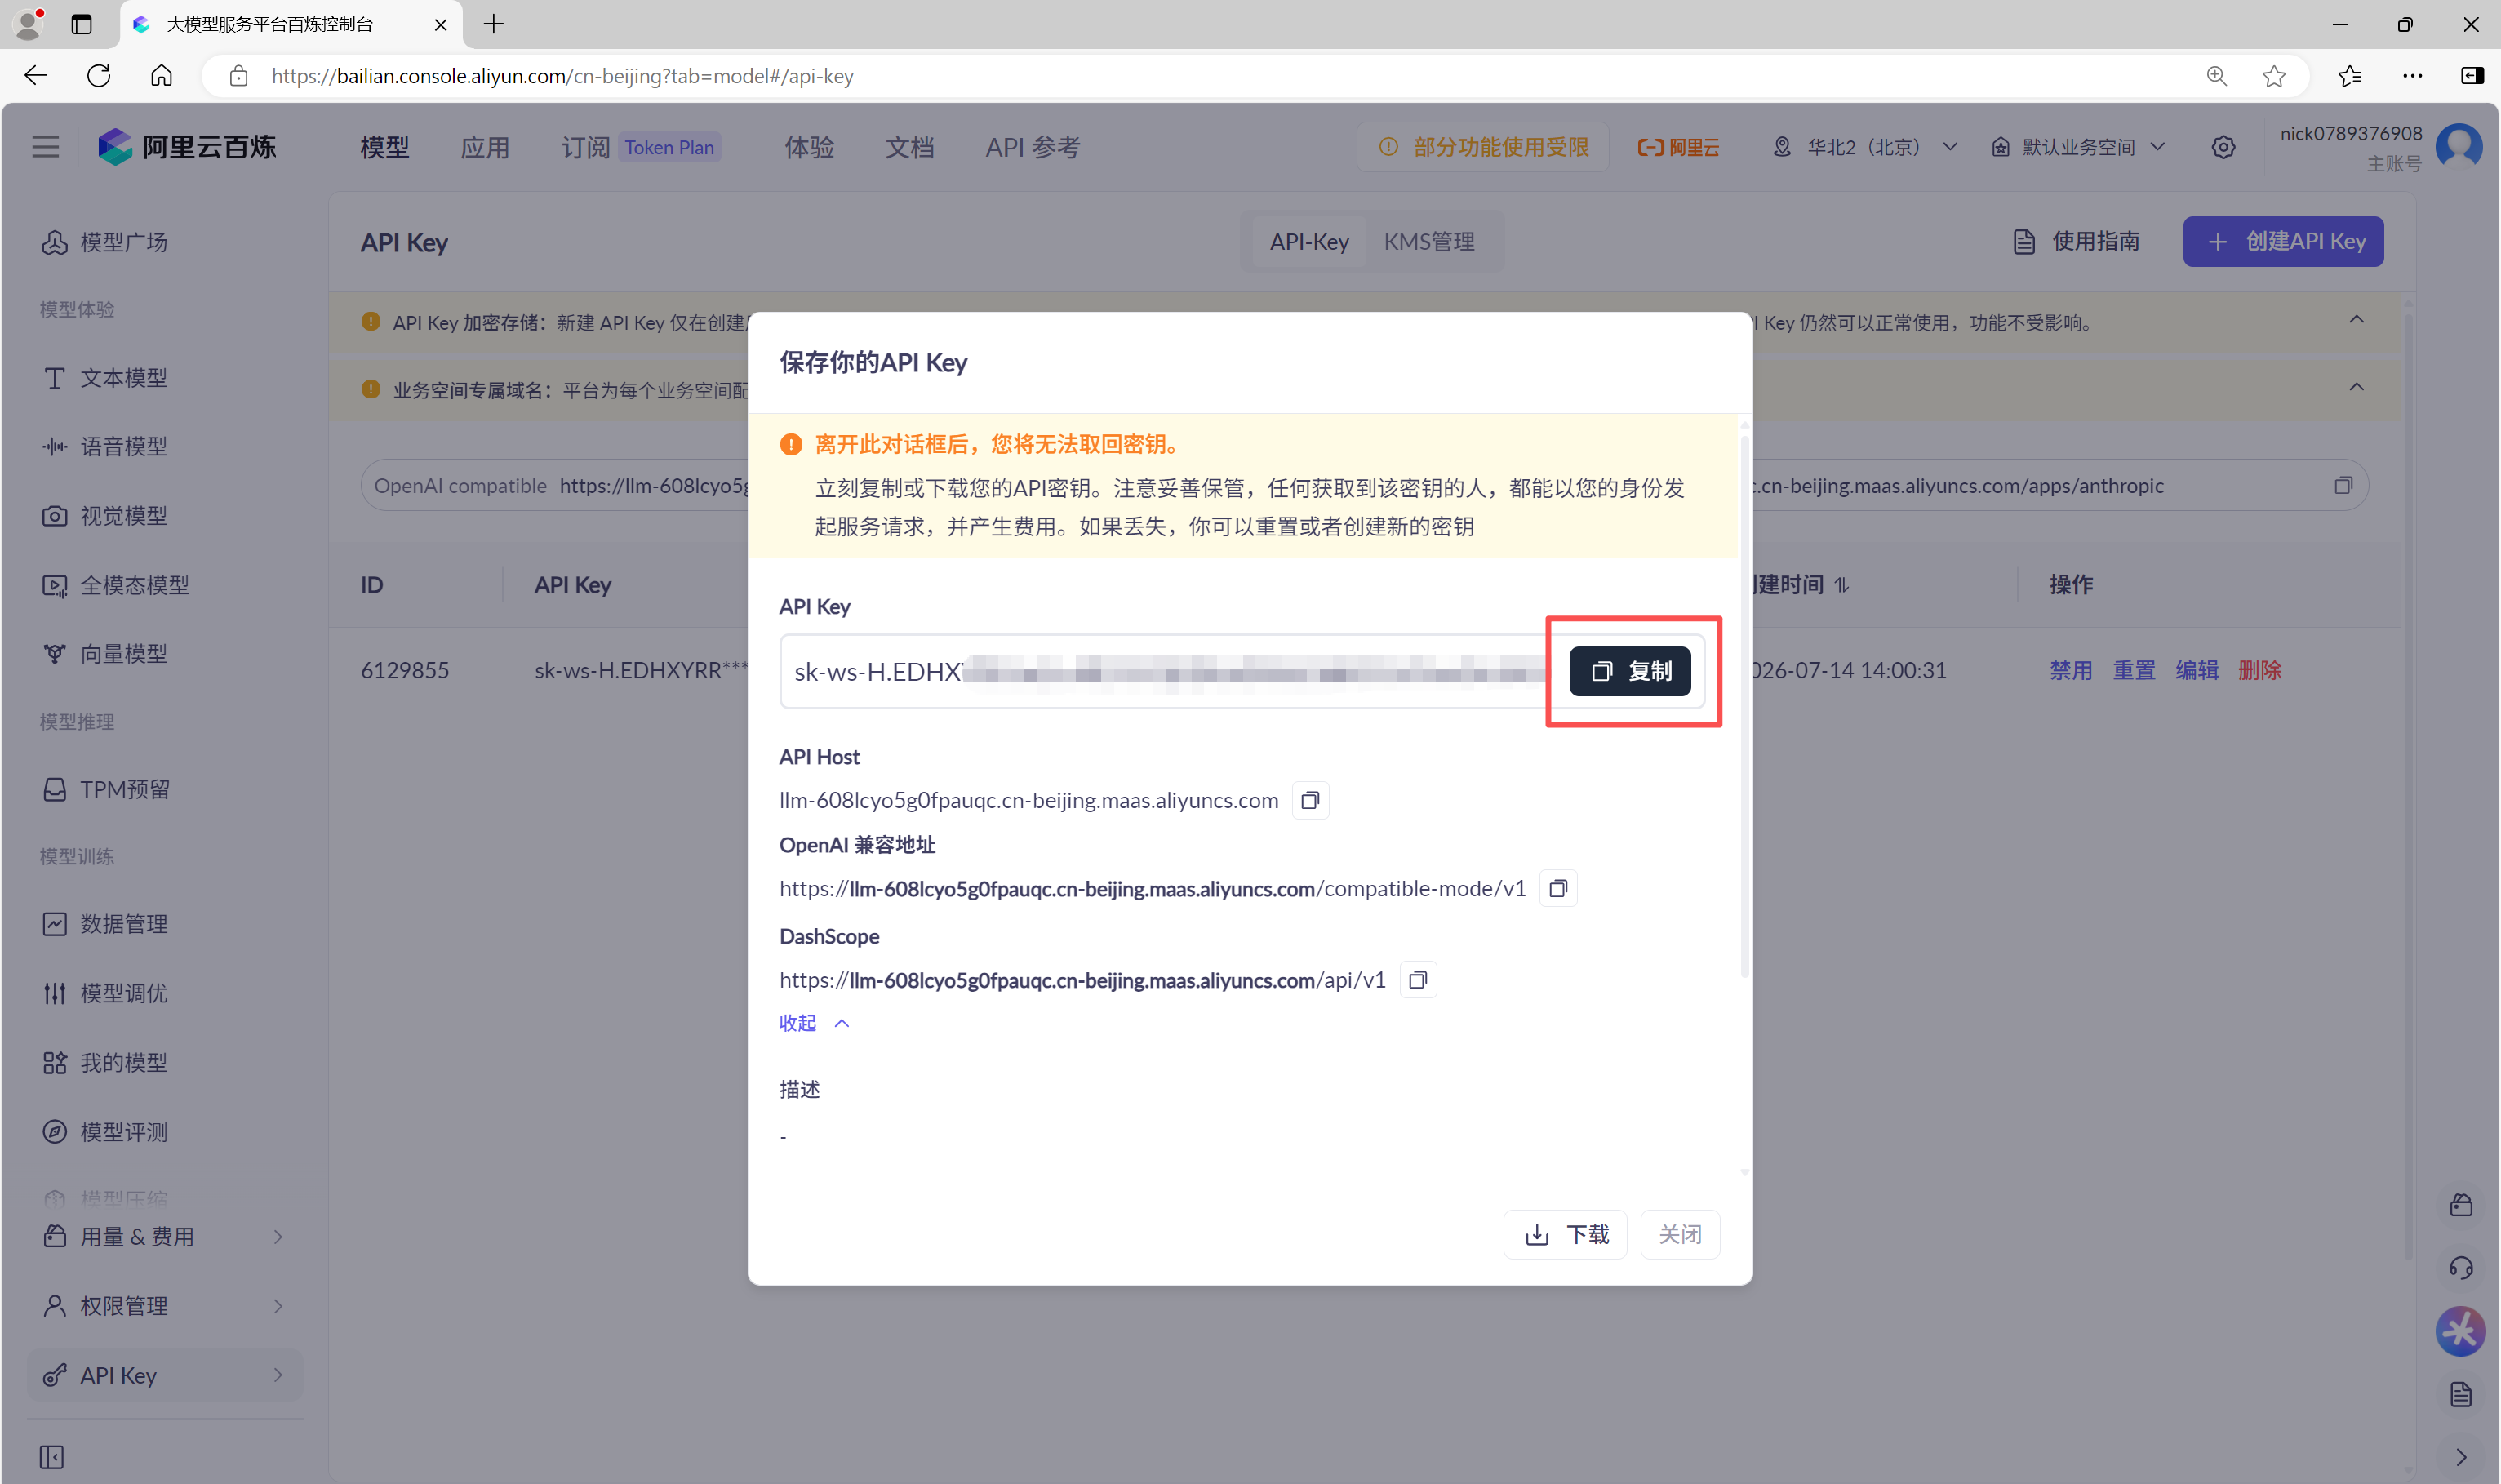Launch the colorful AI assistant icon

point(2461,1331)
